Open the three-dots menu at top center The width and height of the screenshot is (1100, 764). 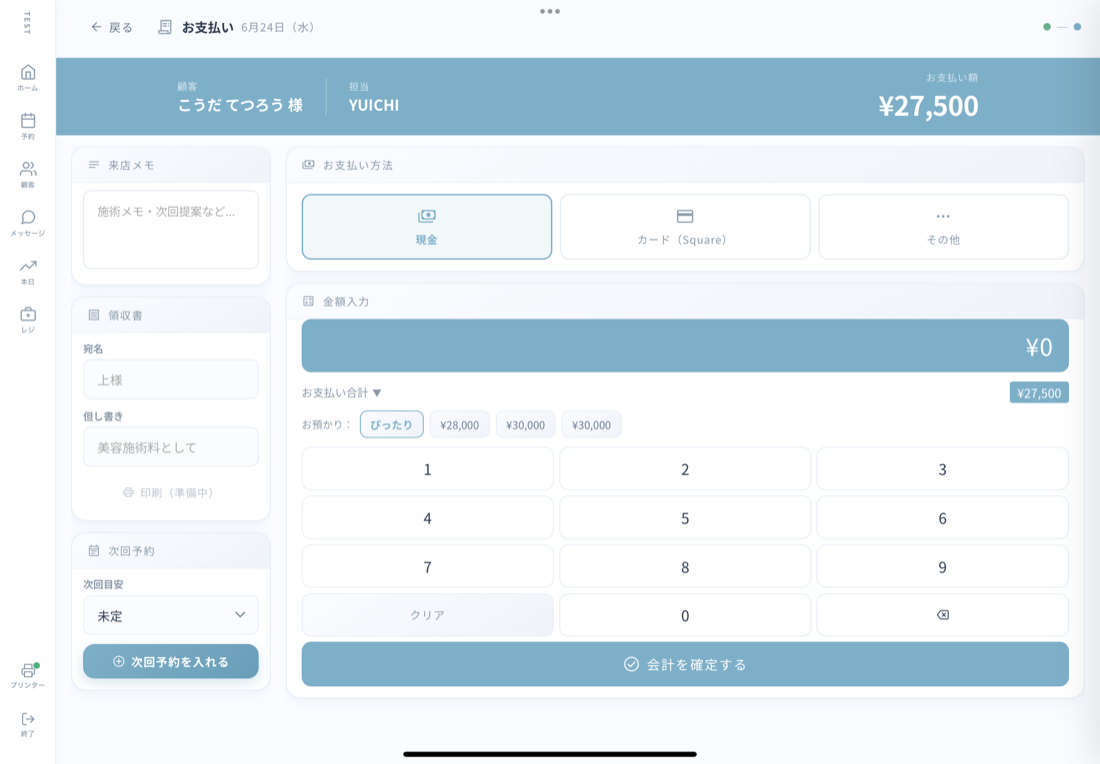[550, 11]
